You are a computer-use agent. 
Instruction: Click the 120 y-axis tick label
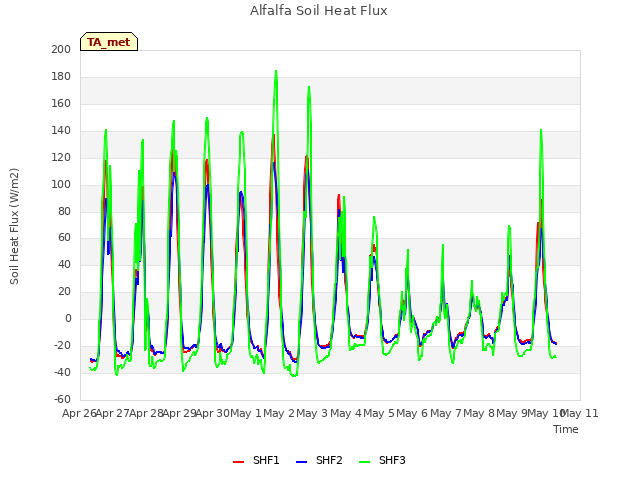pos(61,157)
